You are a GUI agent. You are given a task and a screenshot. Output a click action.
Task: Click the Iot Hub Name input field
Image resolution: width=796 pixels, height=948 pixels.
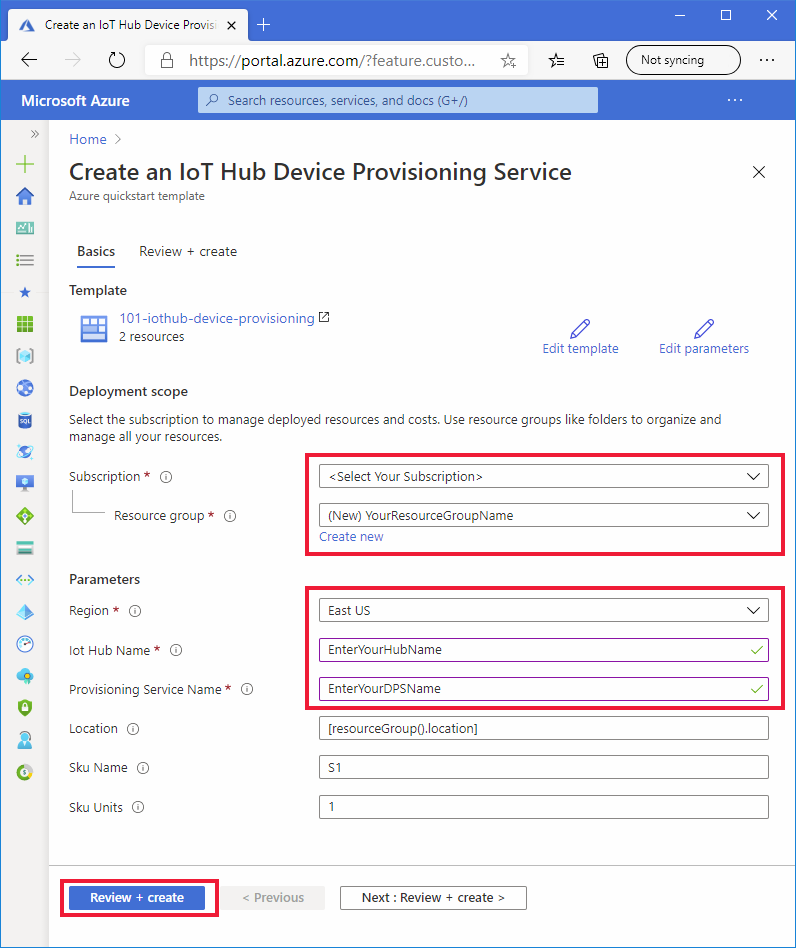(543, 650)
